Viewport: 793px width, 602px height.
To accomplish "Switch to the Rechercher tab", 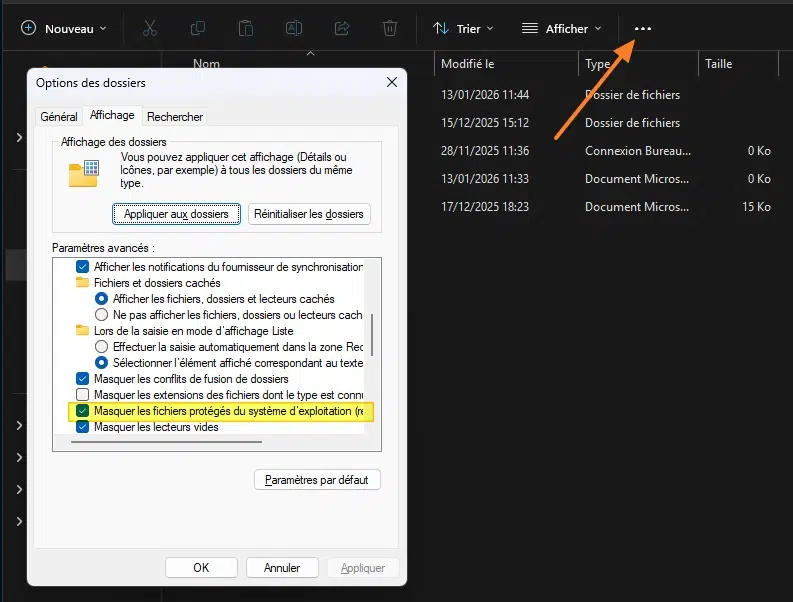I will pyautogui.click(x=175, y=117).
